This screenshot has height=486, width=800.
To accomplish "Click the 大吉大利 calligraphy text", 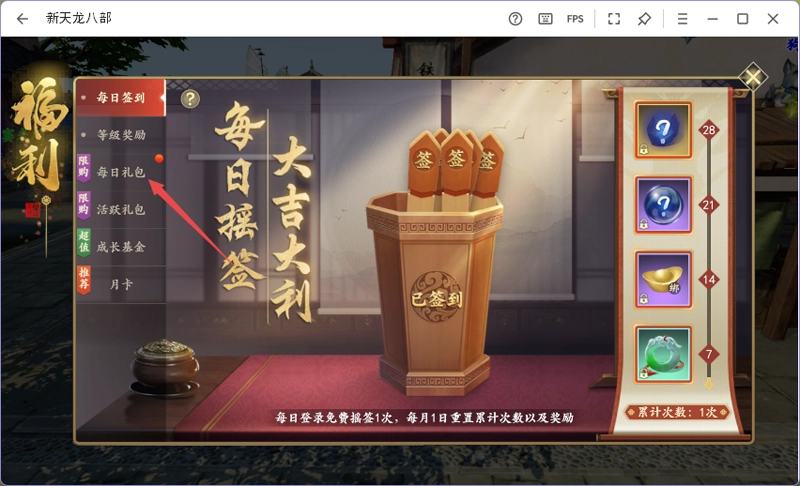I will click(292, 229).
